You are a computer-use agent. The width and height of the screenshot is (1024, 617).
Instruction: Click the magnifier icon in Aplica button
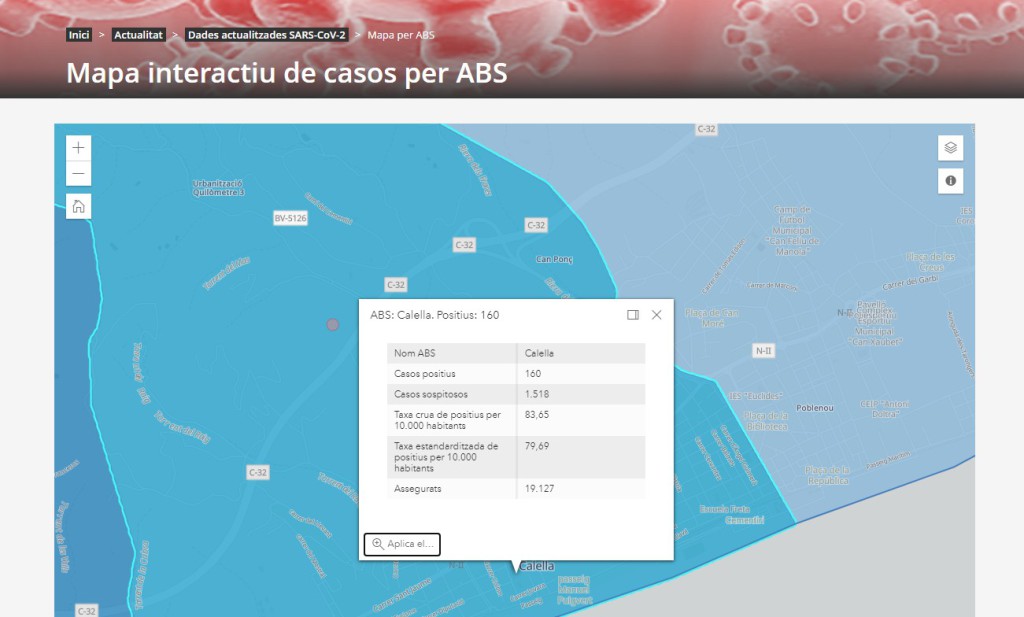click(377, 544)
